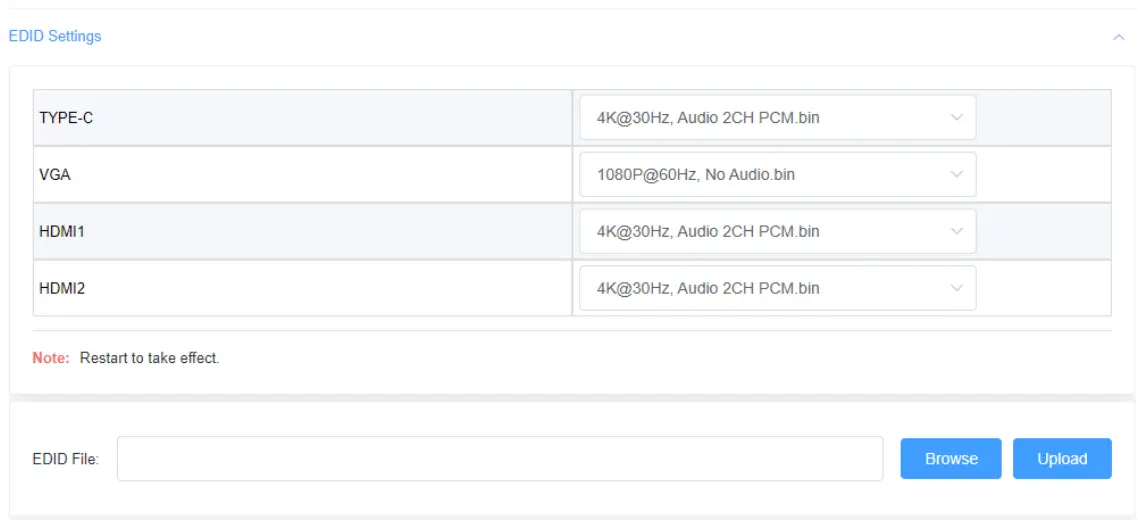This screenshot has width=1138, height=522.
Task: Click the 'EDID File:' label
Action: click(x=65, y=460)
